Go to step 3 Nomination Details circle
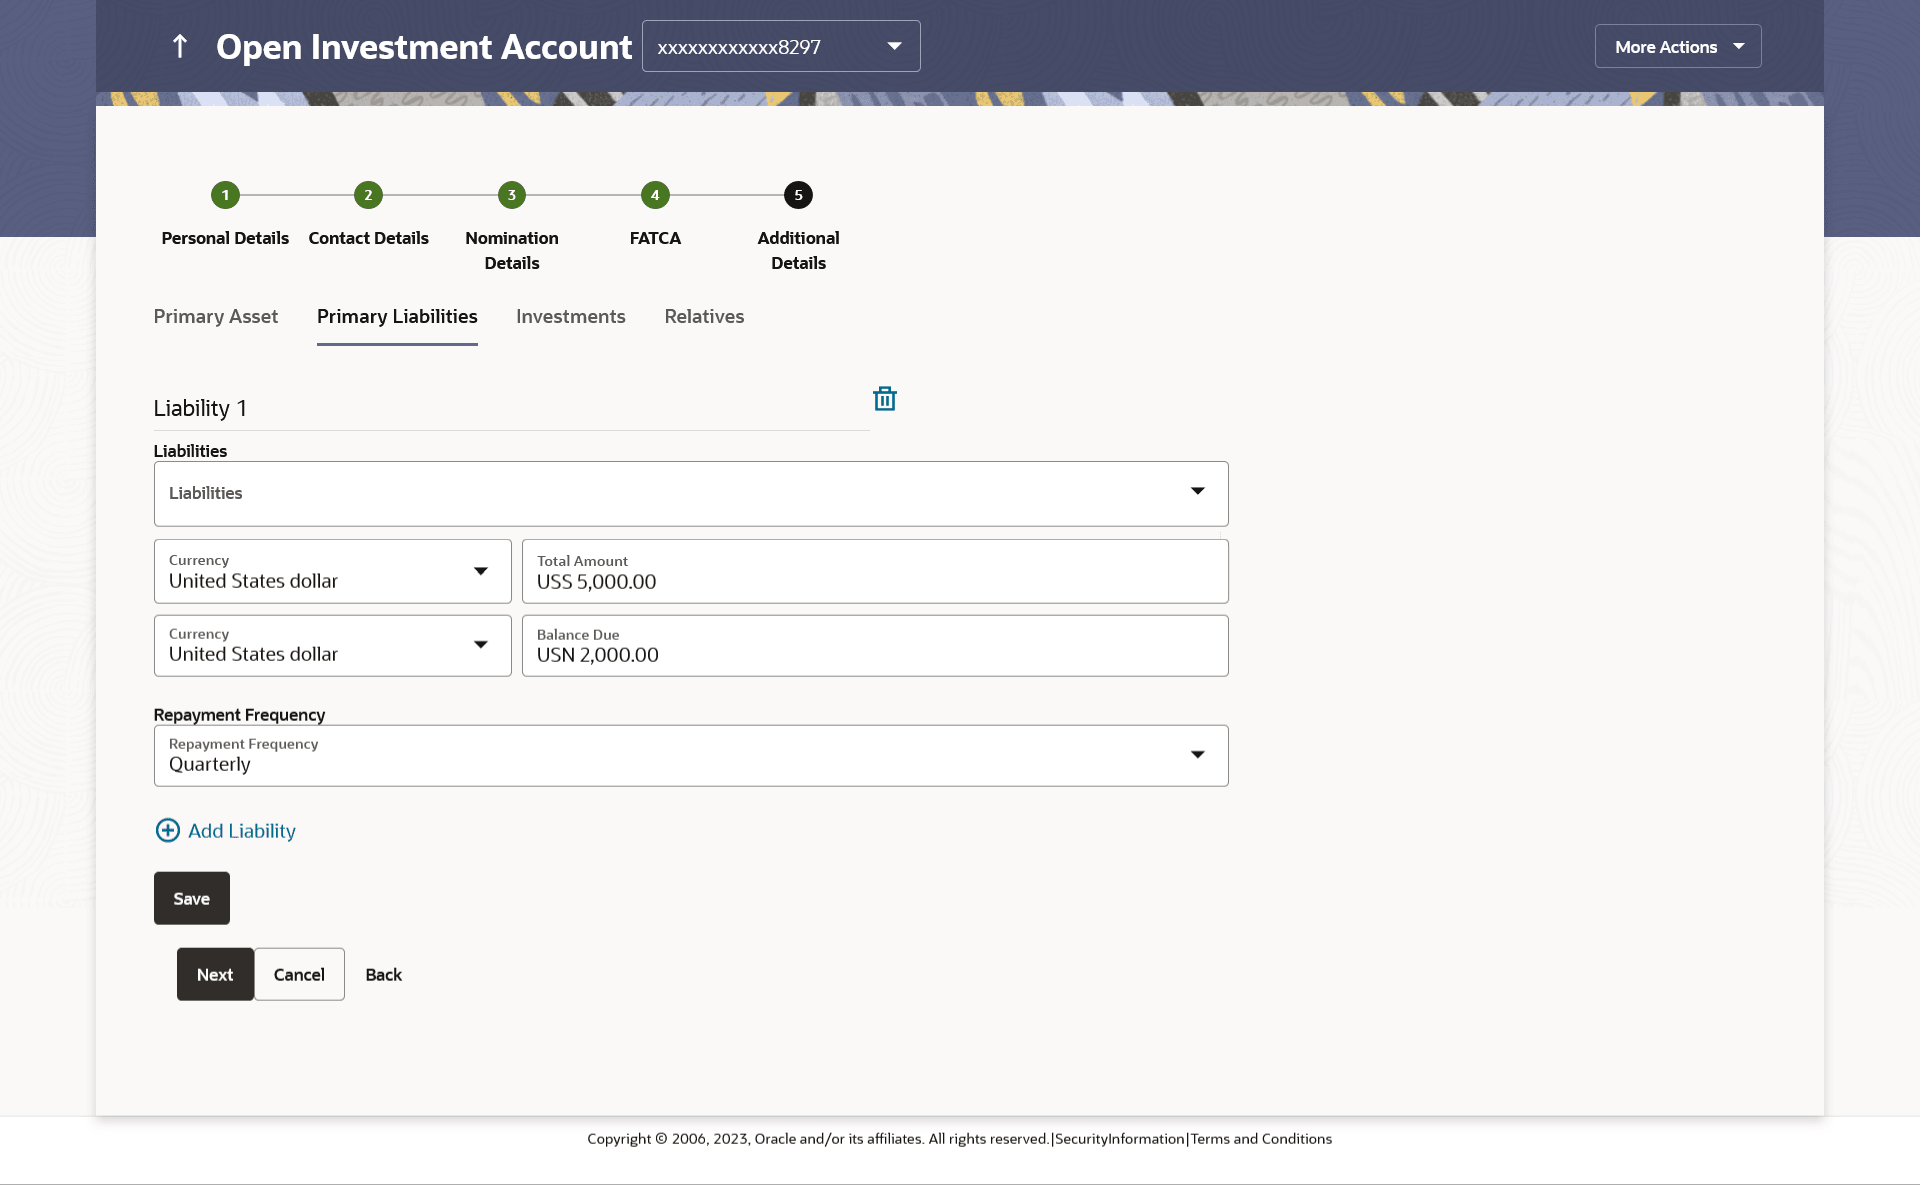1920x1185 pixels. point(511,195)
